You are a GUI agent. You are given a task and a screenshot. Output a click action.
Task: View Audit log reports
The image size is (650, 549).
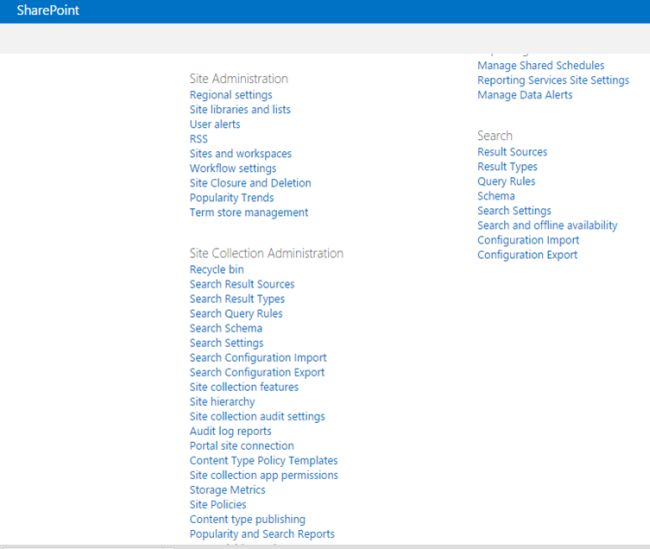tap(230, 431)
